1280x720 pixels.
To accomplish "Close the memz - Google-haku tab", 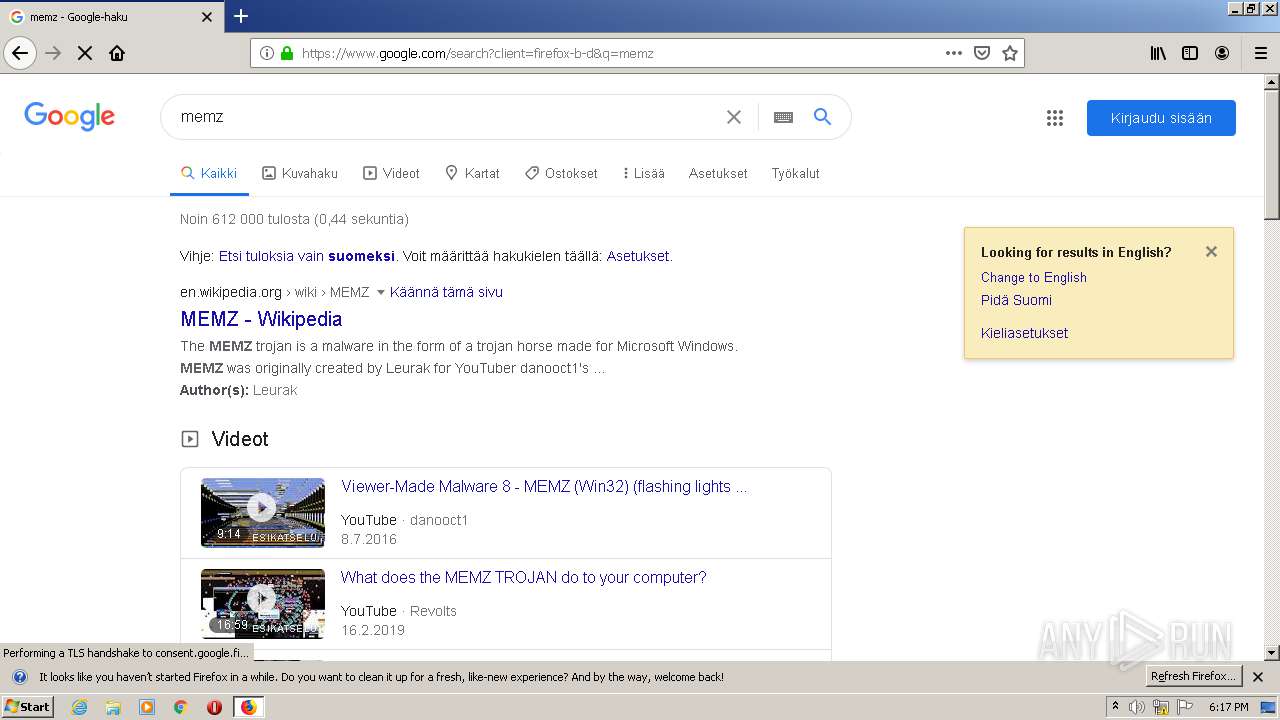I will pyautogui.click(x=207, y=17).
